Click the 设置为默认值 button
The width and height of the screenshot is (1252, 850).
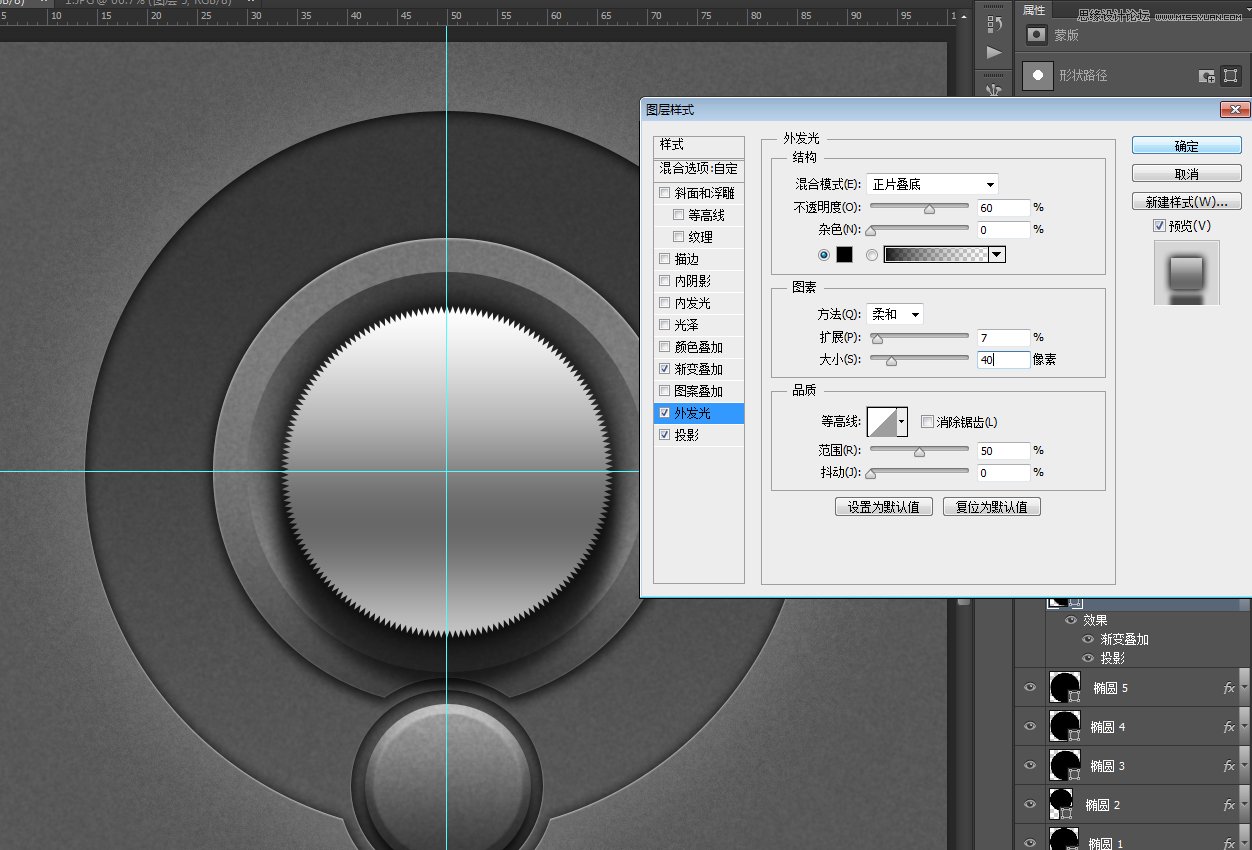tap(883, 506)
